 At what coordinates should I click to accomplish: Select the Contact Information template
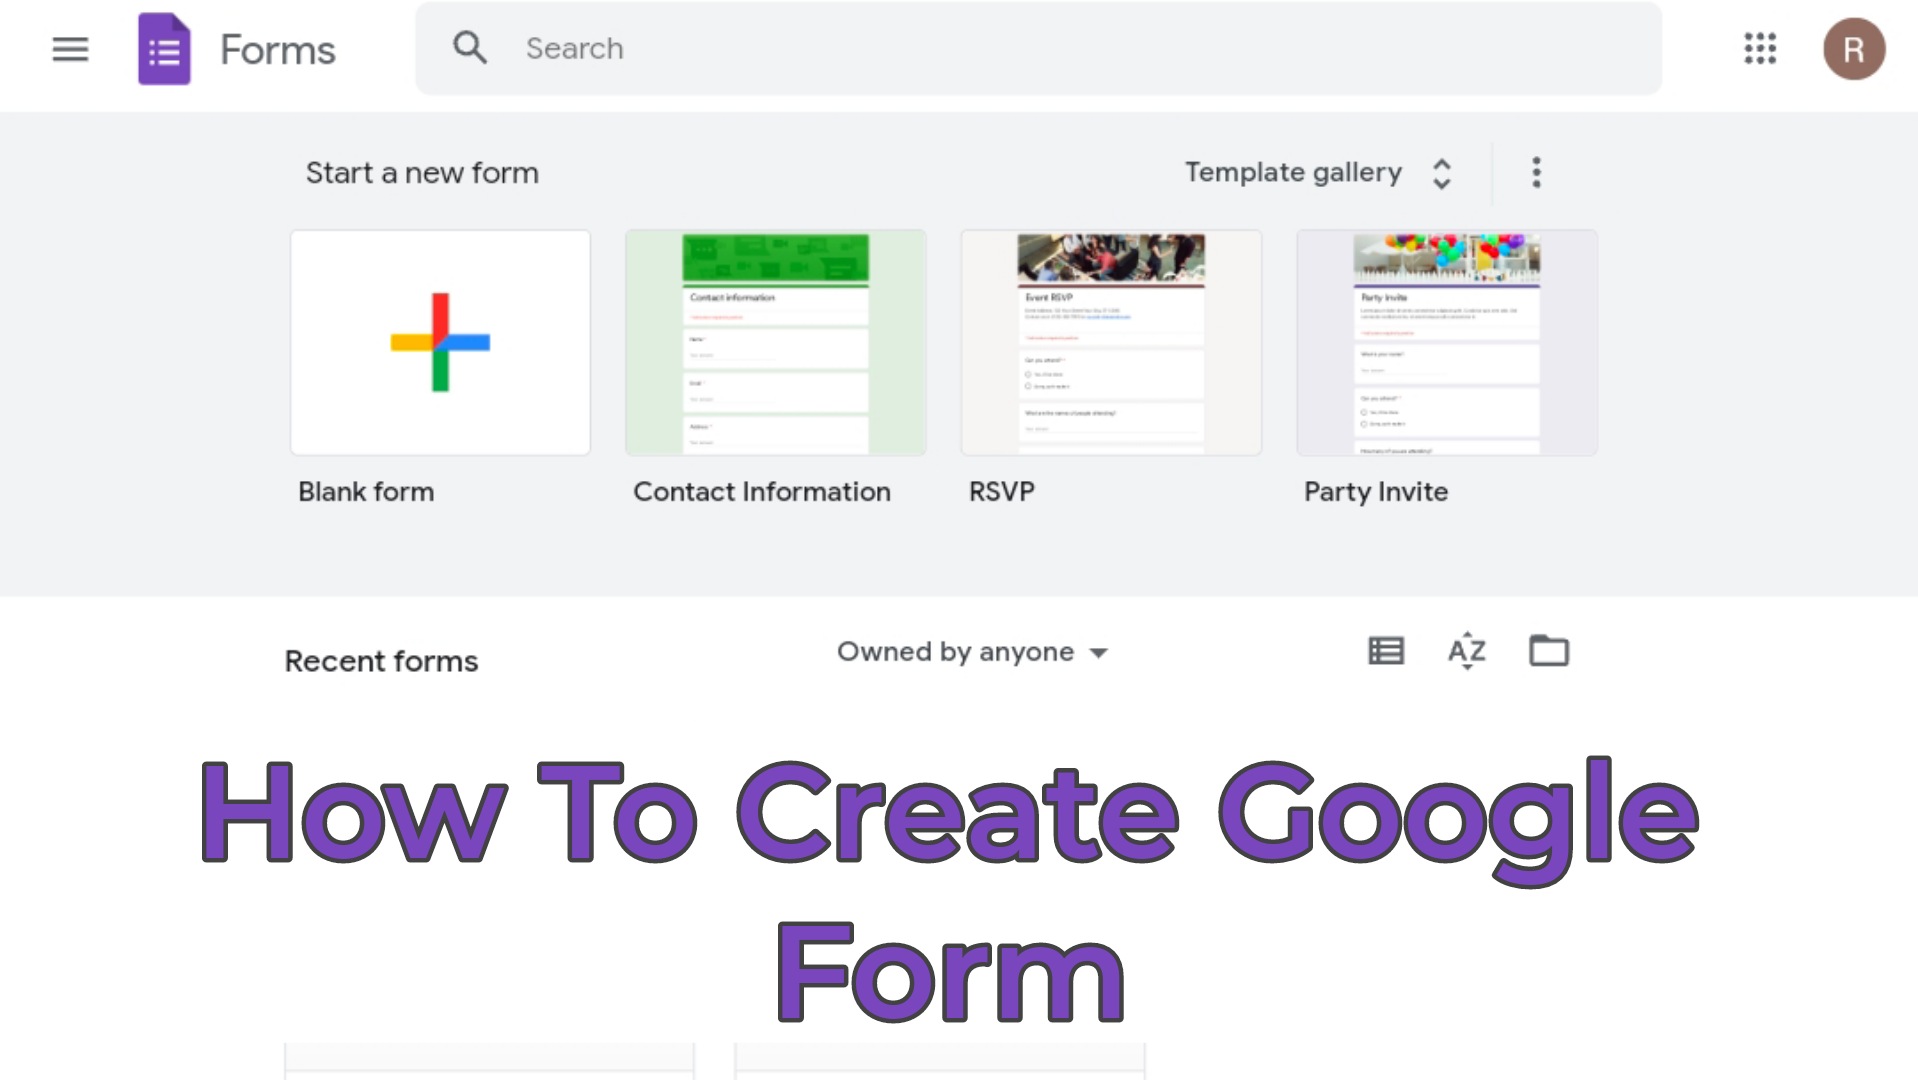(x=775, y=342)
